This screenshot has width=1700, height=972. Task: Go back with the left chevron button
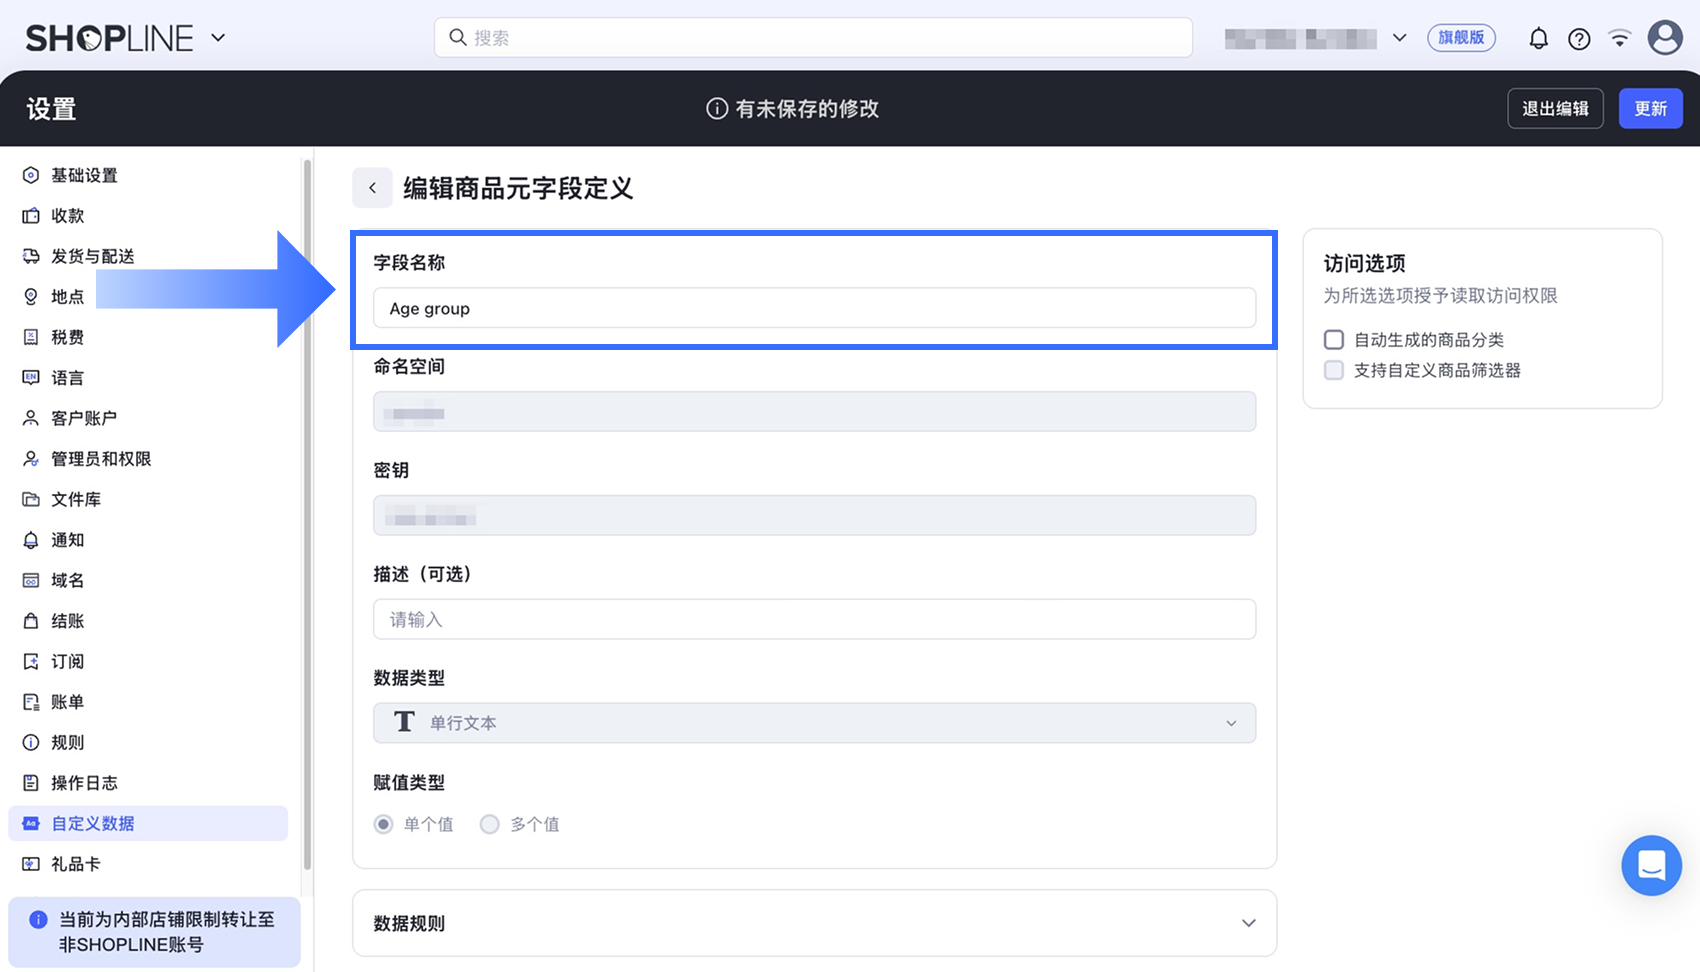tap(372, 188)
